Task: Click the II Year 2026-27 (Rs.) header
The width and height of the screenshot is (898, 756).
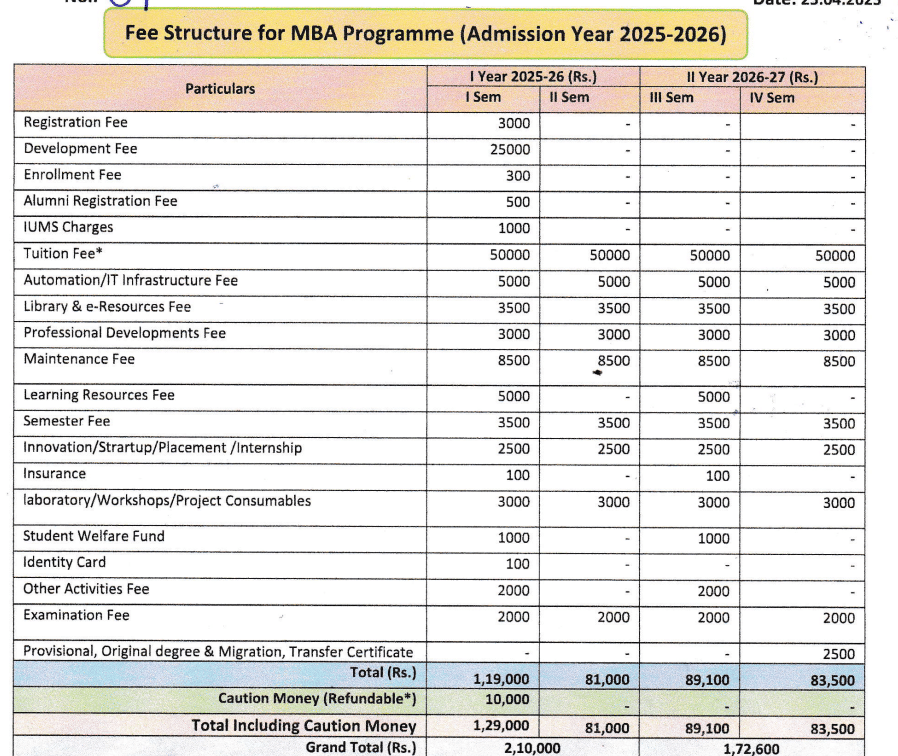Action: [x=752, y=77]
